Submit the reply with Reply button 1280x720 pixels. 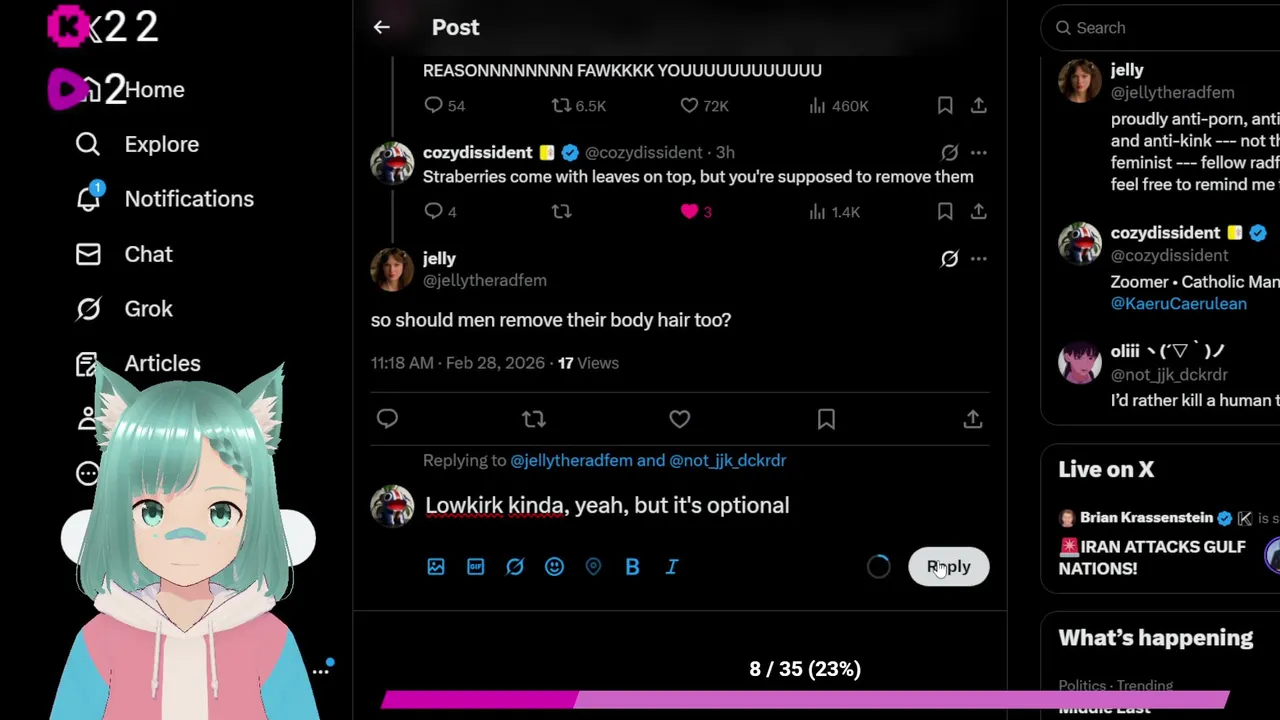949,567
